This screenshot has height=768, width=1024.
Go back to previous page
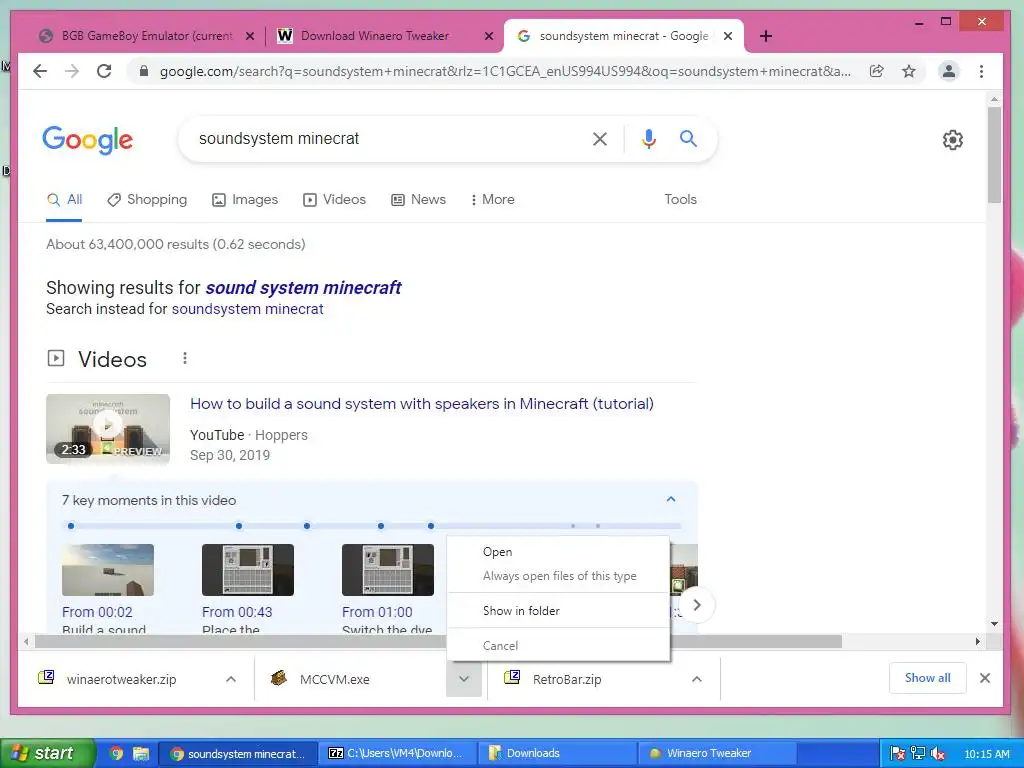(40, 71)
